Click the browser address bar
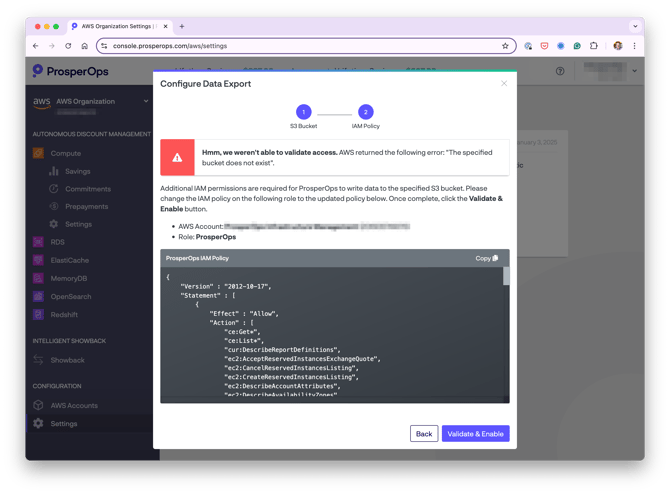This screenshot has width=670, height=494. click(306, 46)
